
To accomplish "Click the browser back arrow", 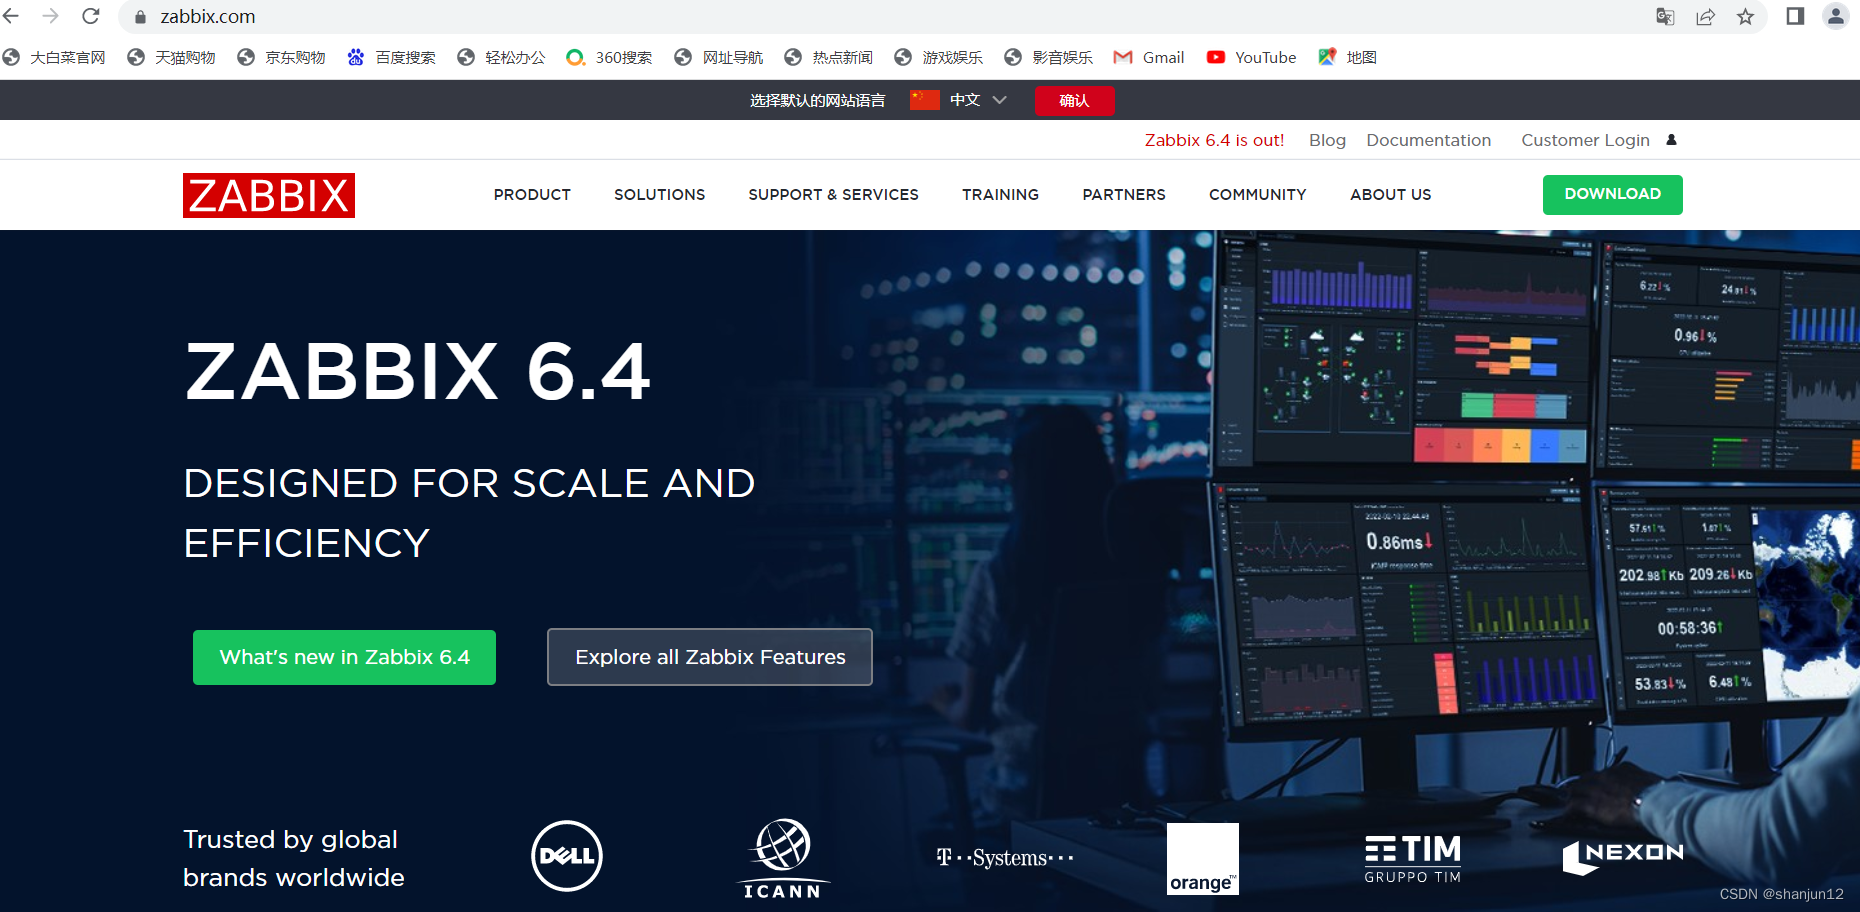I will point(11,16).
